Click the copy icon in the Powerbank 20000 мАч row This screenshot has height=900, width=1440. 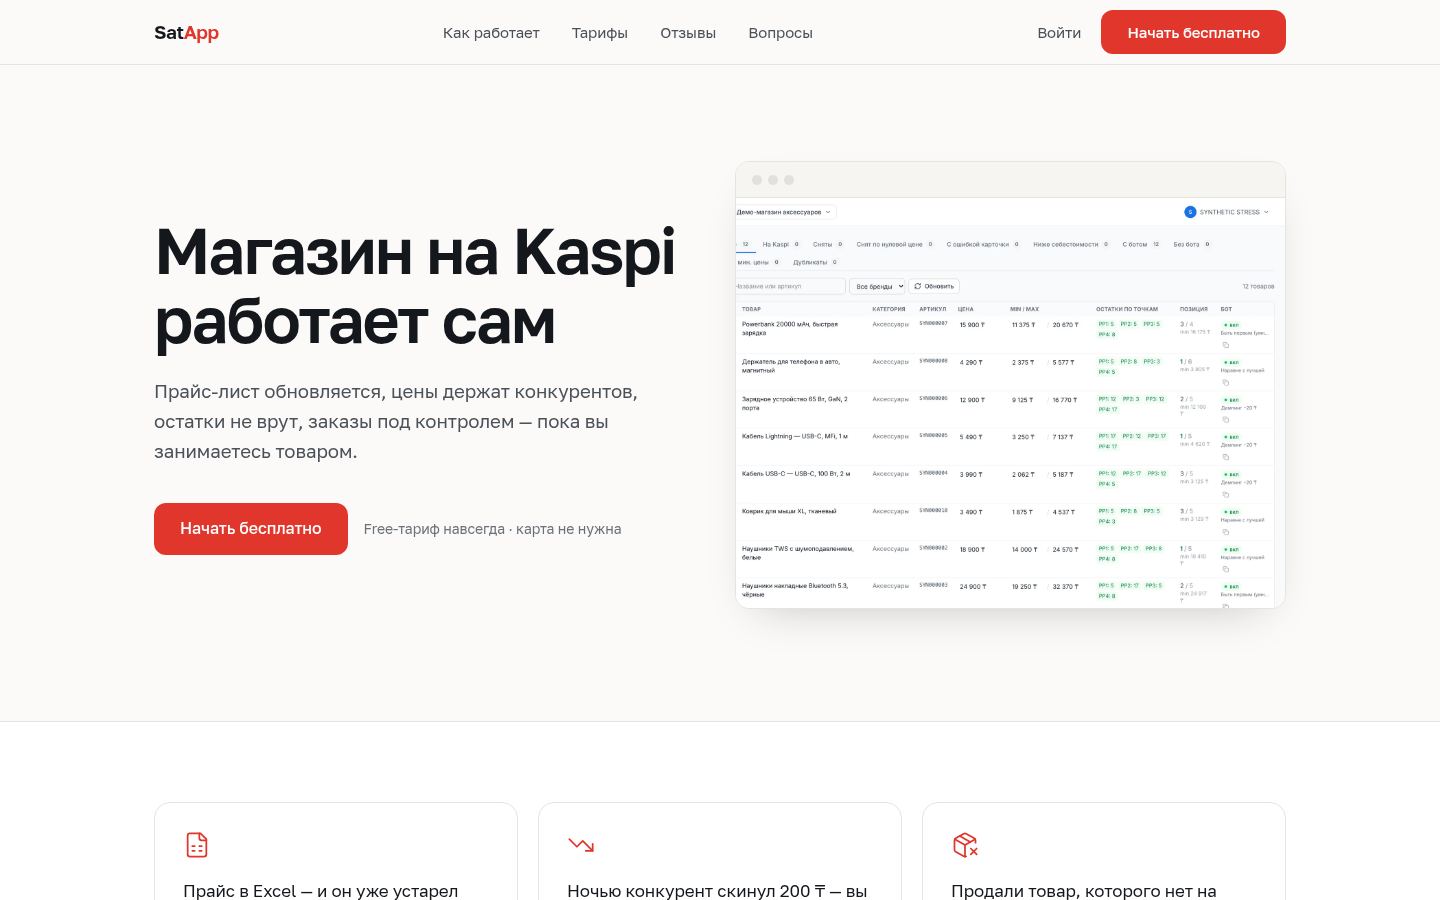coord(1225,345)
